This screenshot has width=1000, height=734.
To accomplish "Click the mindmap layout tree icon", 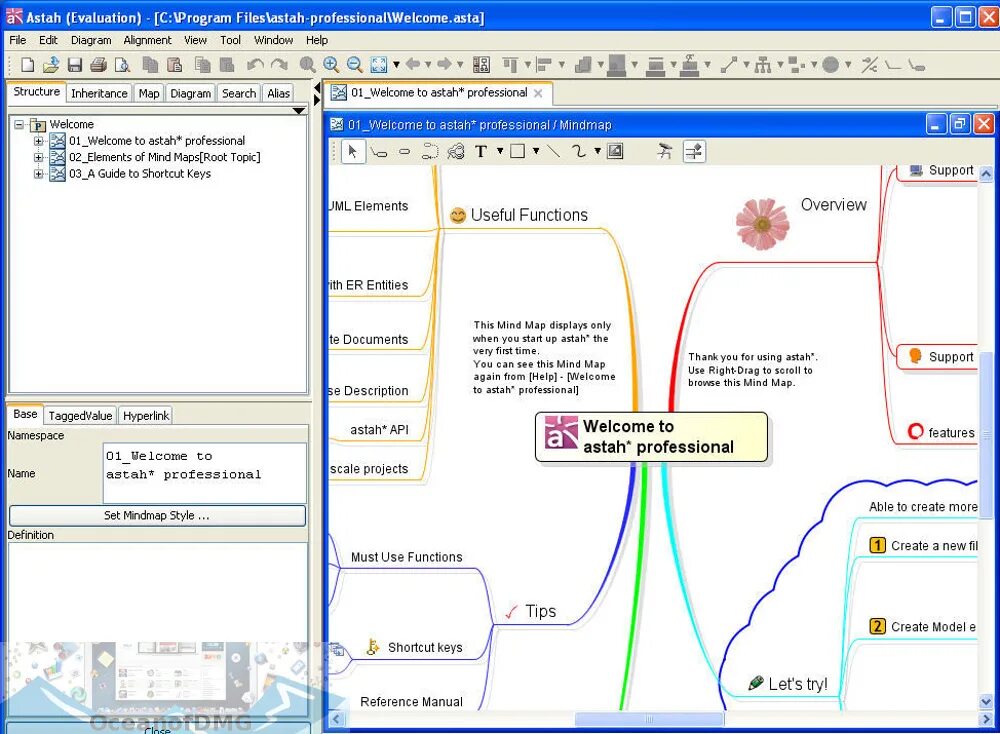I will [763, 64].
